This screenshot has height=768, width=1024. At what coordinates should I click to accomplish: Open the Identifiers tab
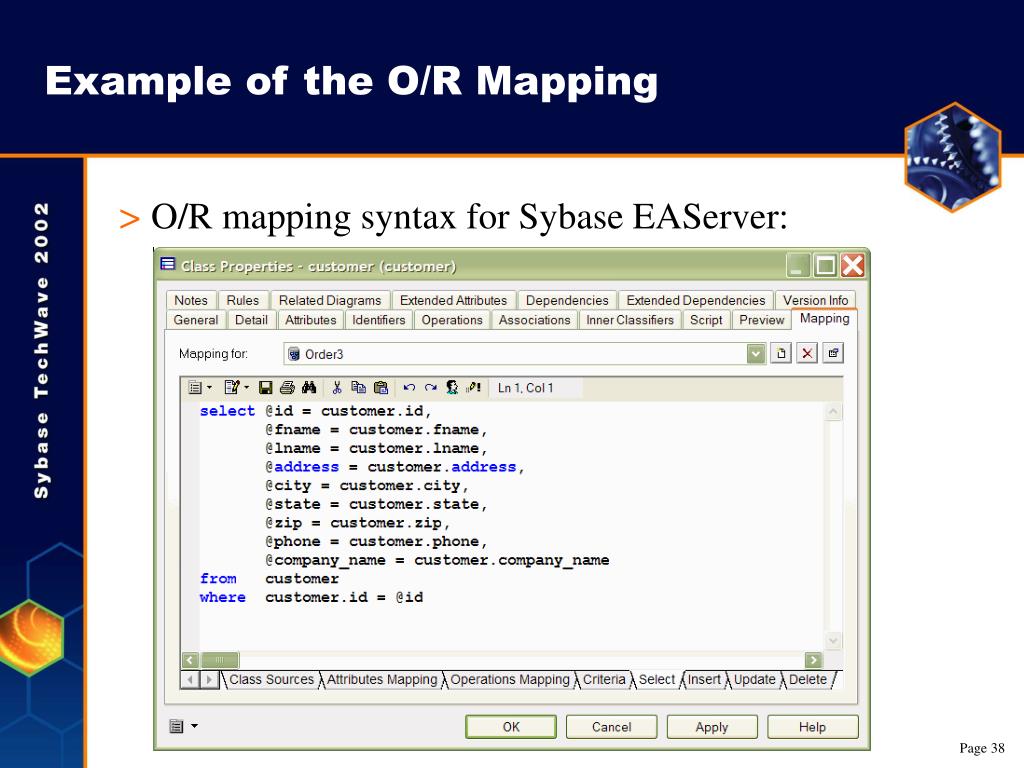point(379,320)
